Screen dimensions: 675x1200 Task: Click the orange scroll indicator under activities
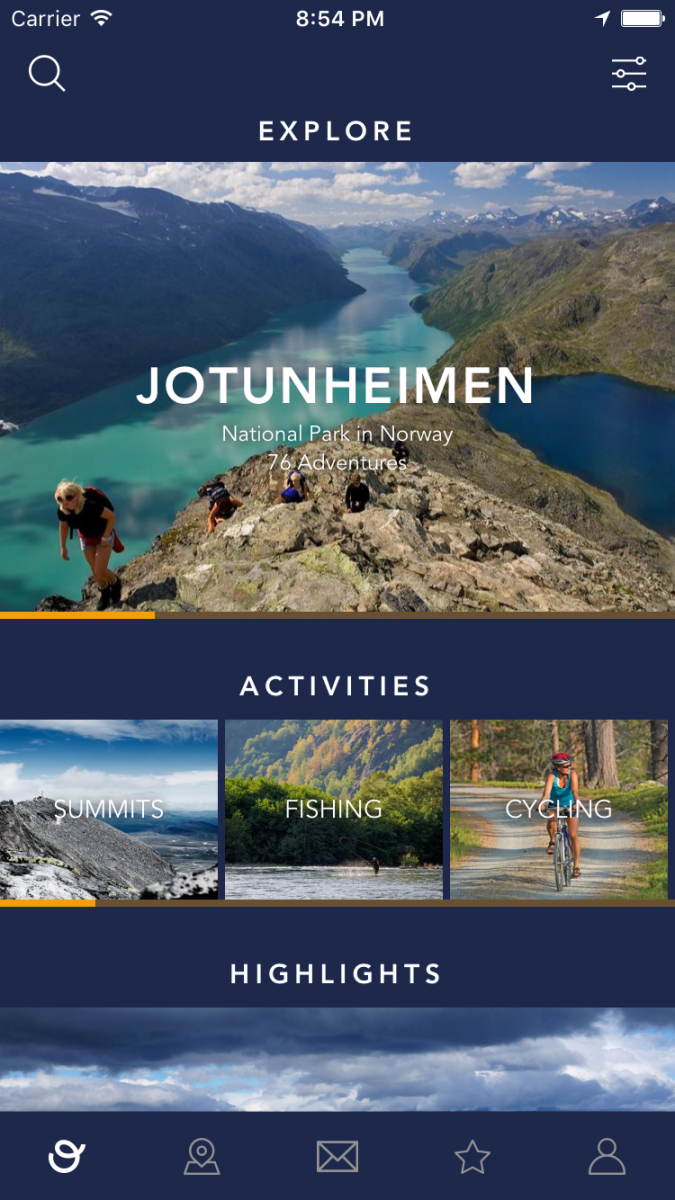point(47,903)
